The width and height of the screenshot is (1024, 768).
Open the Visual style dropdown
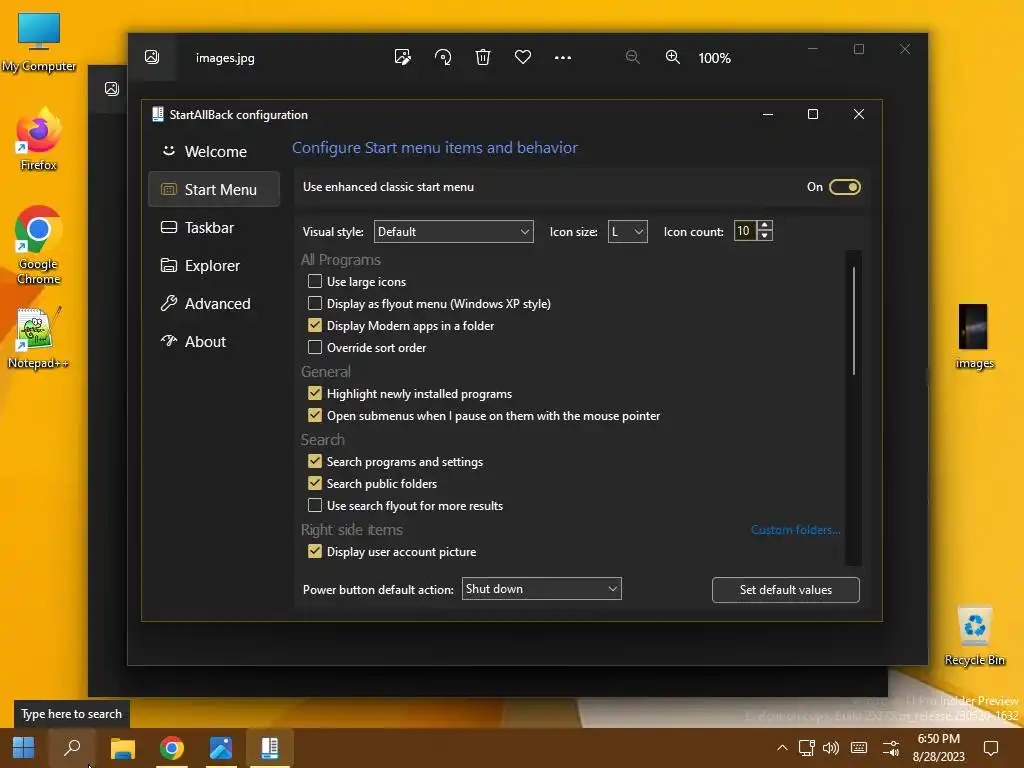(x=453, y=232)
